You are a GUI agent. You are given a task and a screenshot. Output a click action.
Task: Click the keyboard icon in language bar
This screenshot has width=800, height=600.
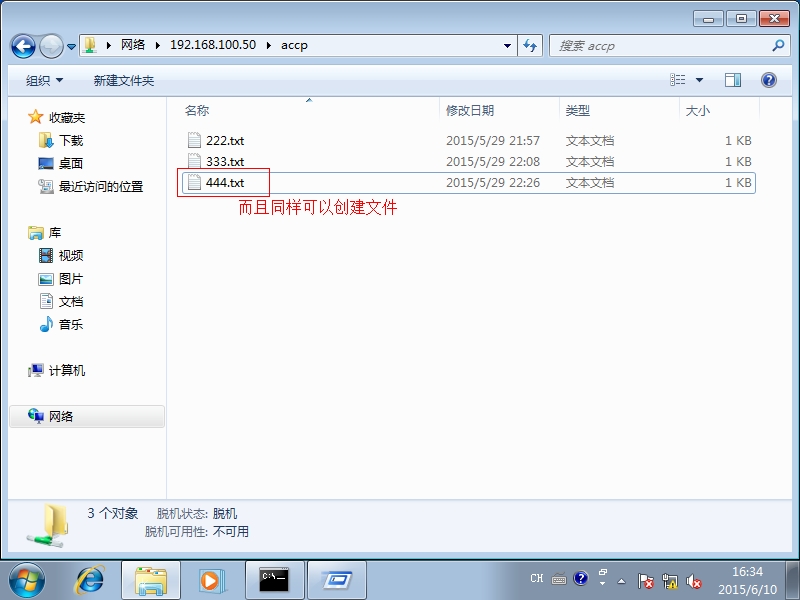tap(559, 579)
